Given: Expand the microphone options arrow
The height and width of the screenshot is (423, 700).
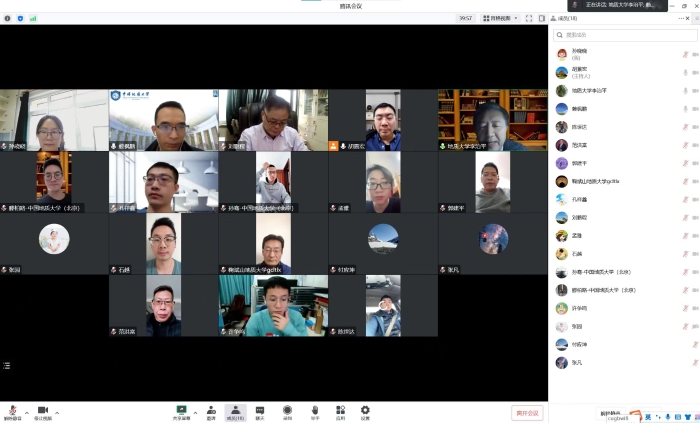Looking at the screenshot, I should (27, 413).
